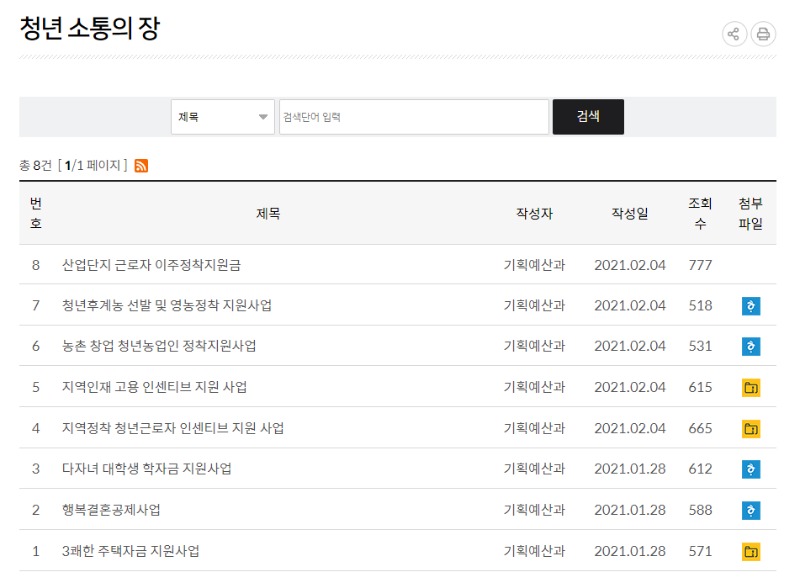Open attachment folder icon for post 5
Viewport: 800px width, 582px height.
pyautogui.click(x=751, y=388)
